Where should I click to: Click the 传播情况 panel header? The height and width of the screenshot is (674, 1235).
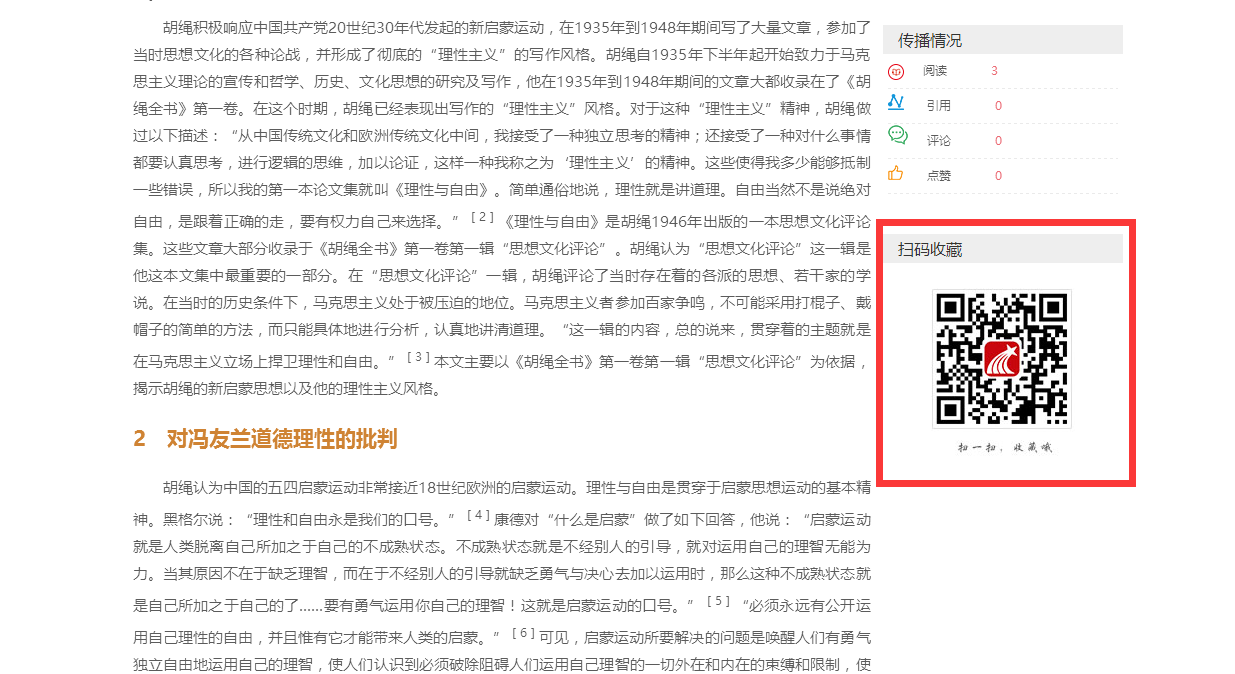click(930, 40)
